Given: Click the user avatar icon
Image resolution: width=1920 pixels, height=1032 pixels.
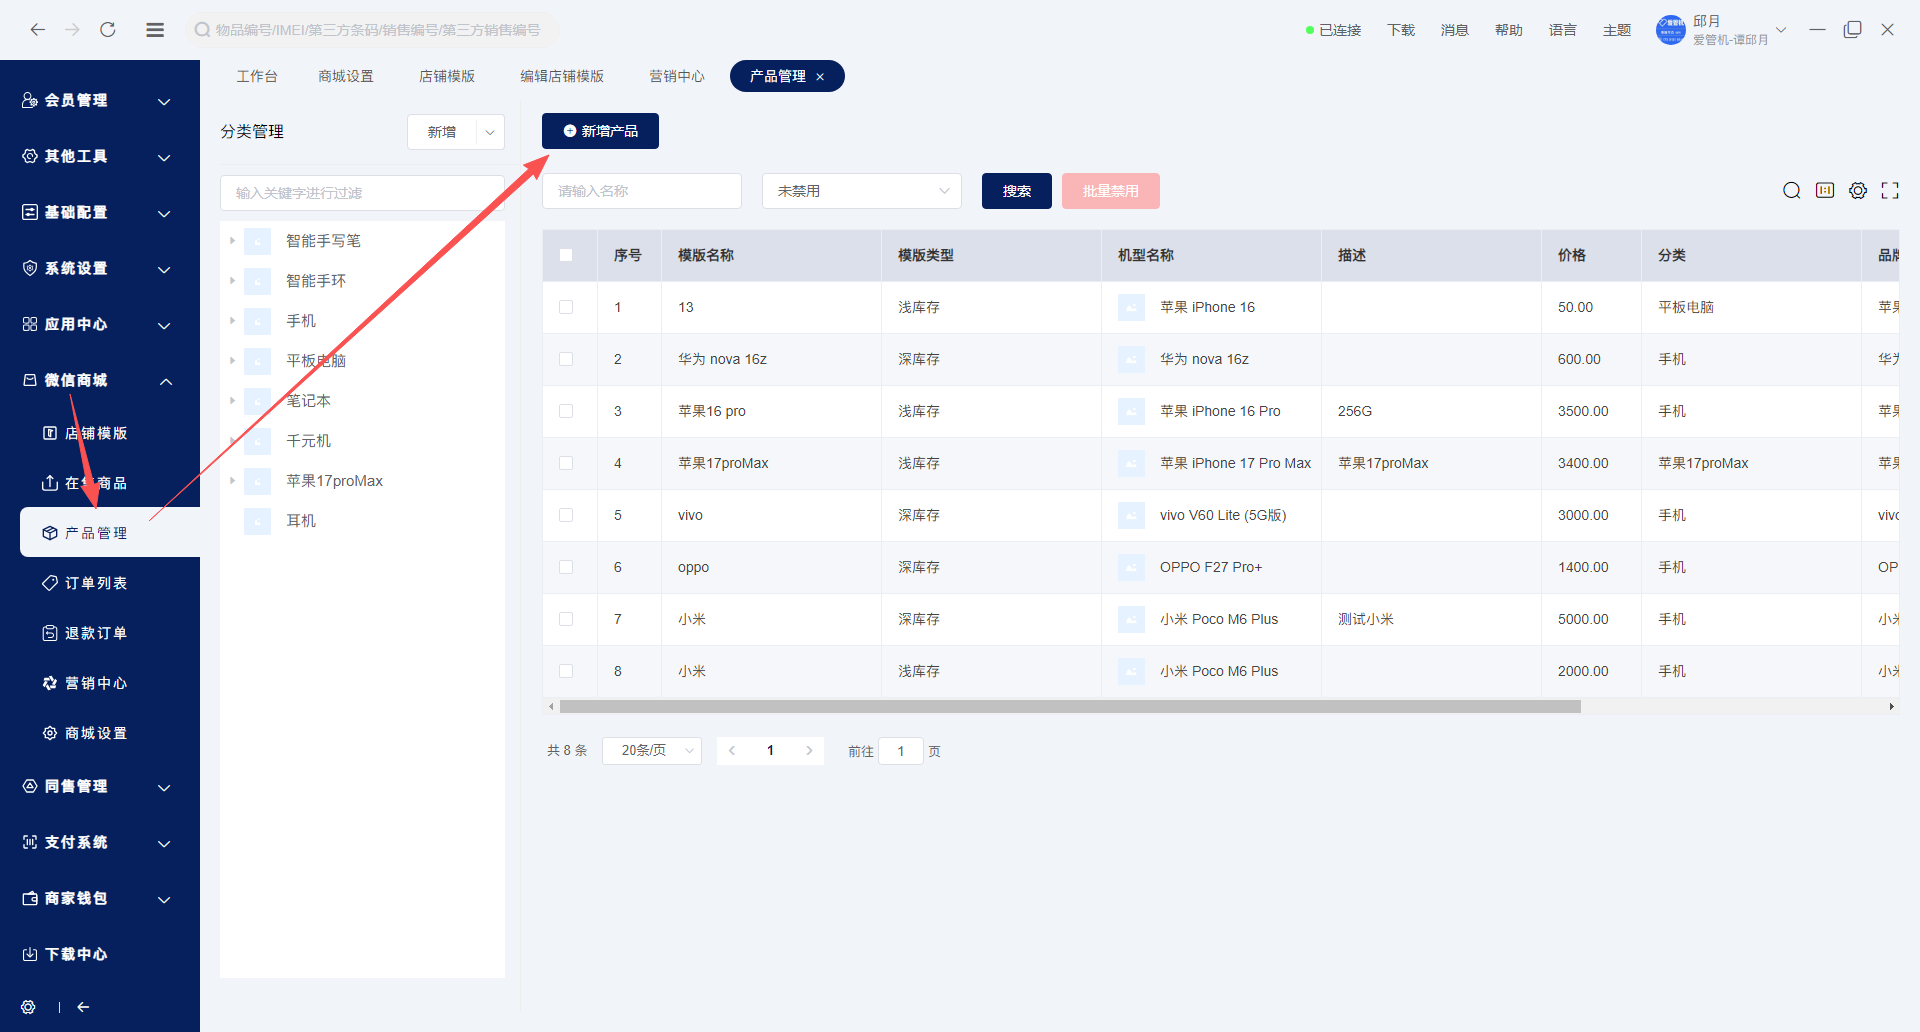Looking at the screenshot, I should (x=1671, y=30).
